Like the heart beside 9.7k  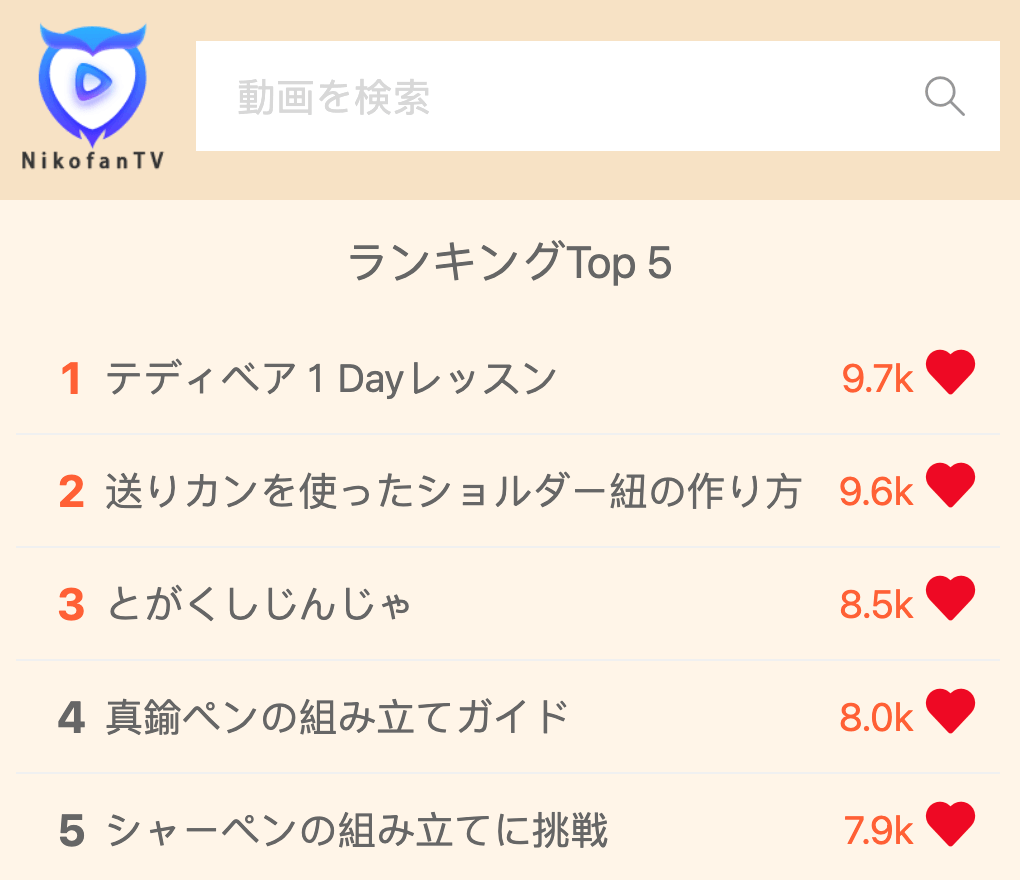click(950, 372)
